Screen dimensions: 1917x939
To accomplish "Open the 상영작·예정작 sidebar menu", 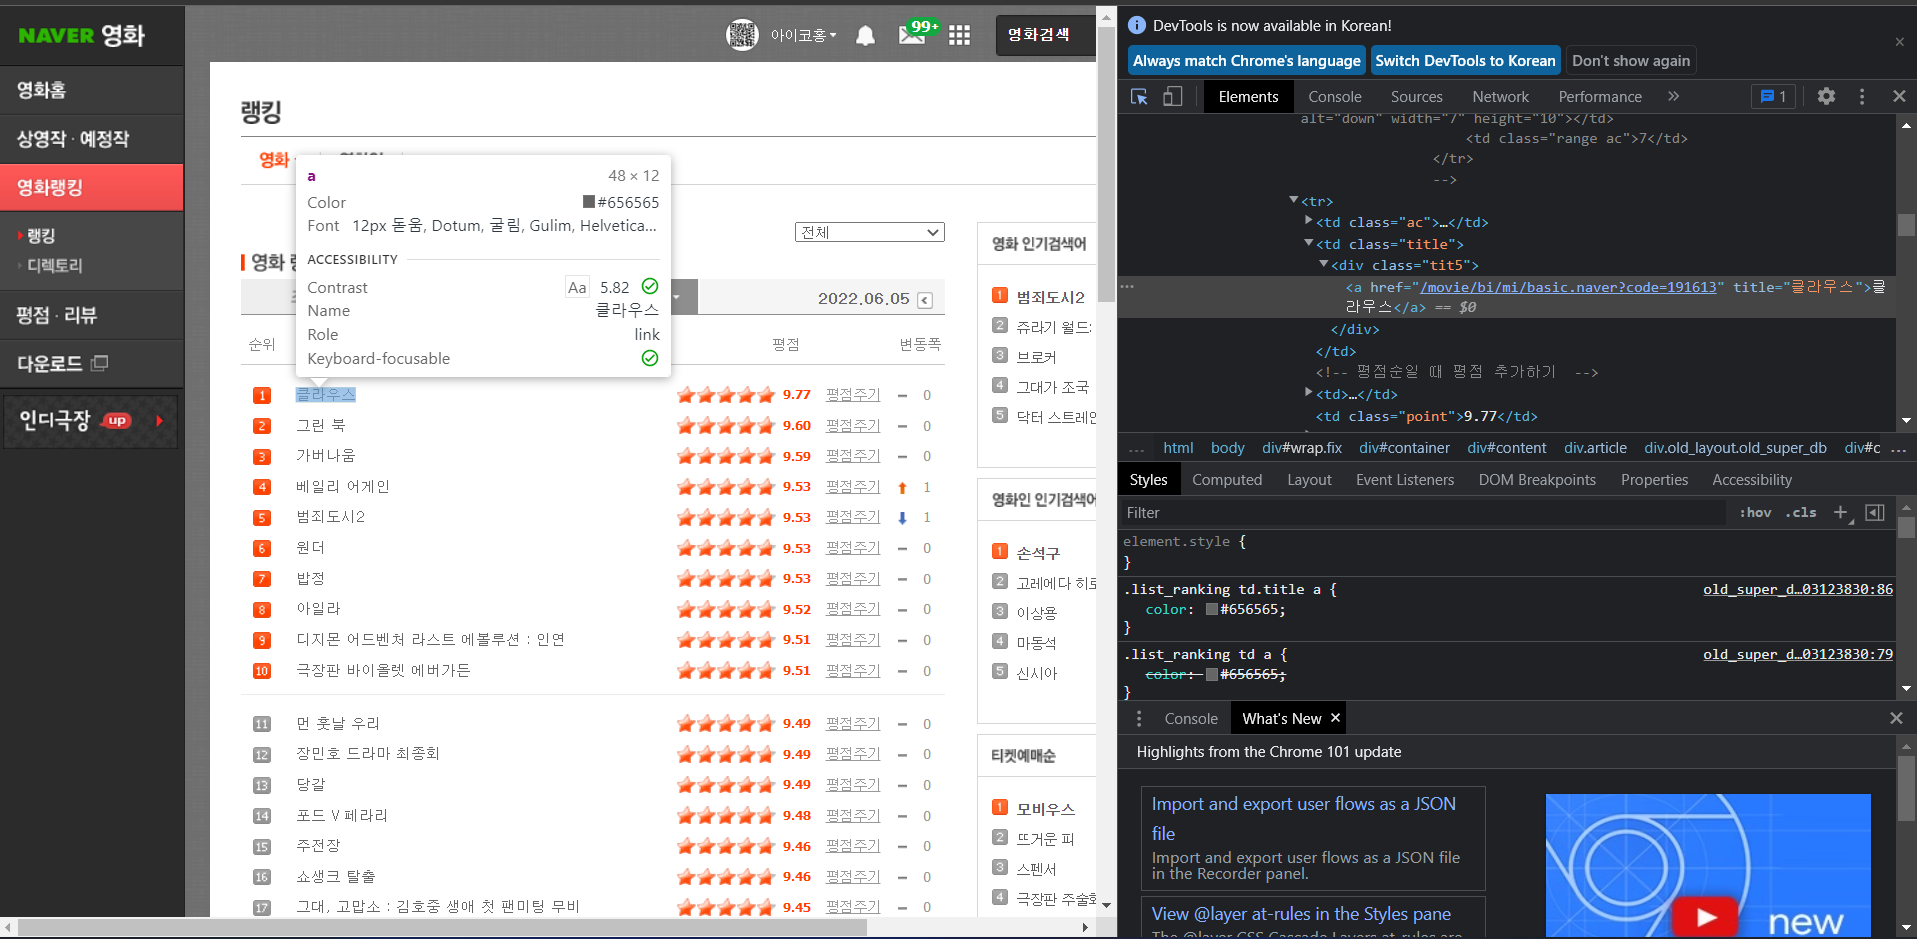I will click(92, 139).
